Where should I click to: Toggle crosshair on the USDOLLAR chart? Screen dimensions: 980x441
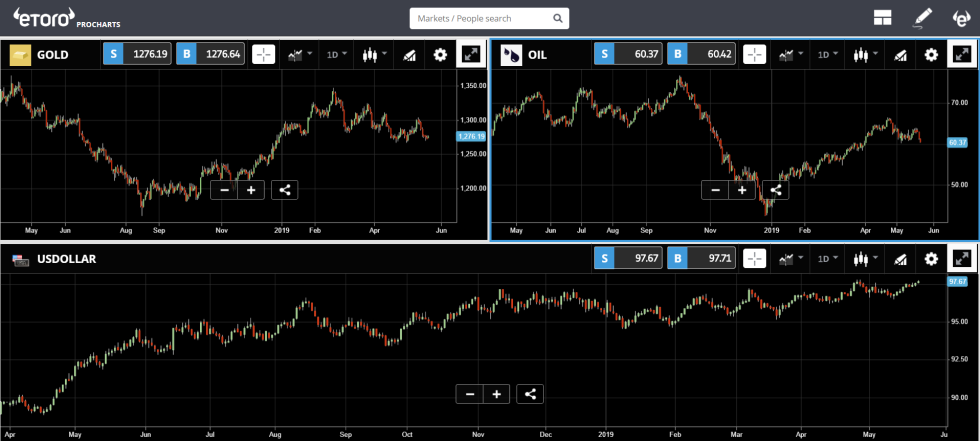[x=755, y=259]
